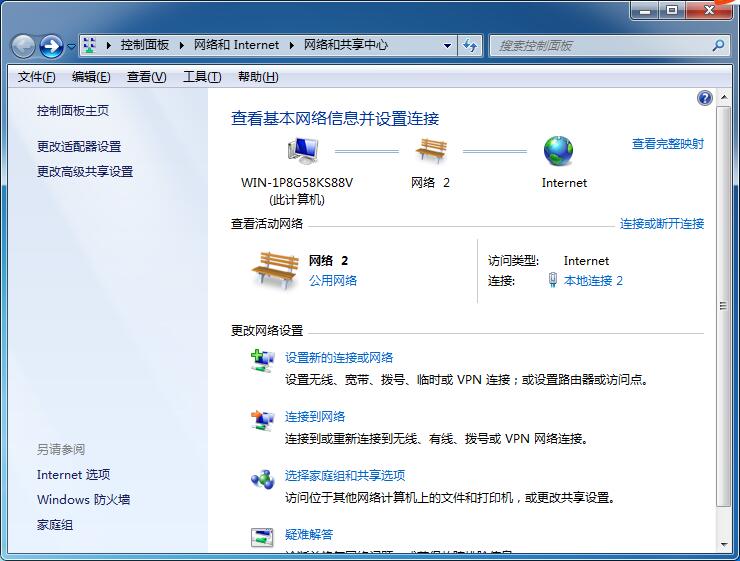The height and width of the screenshot is (561, 740).
Task: Expand the recent pages dropdown arrow
Action: click(x=71, y=46)
